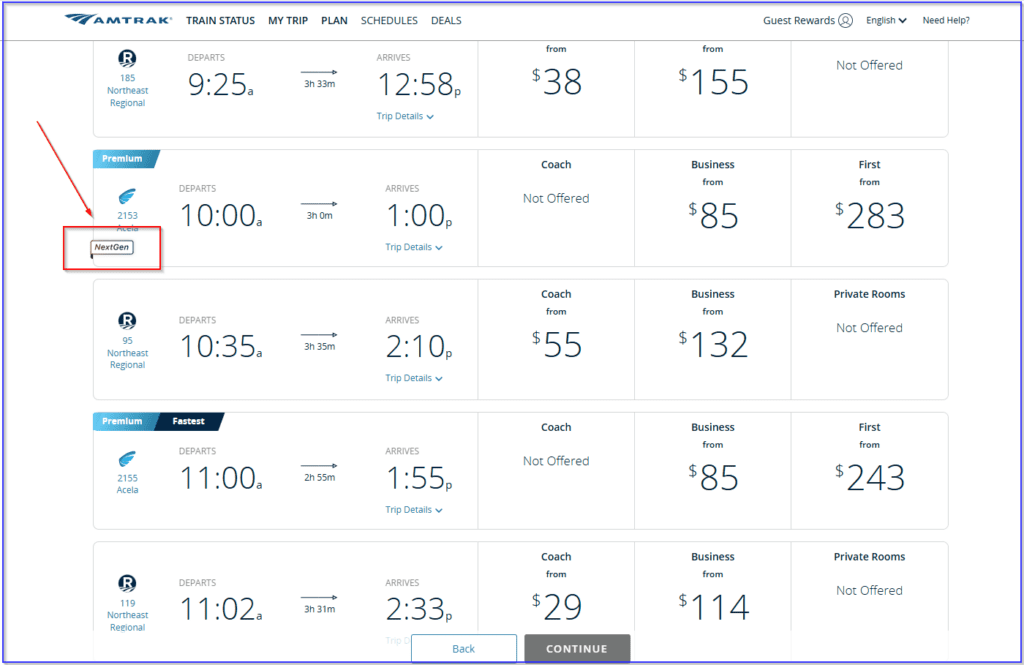Open the English language dropdown
The image size is (1024, 665).
point(886,20)
